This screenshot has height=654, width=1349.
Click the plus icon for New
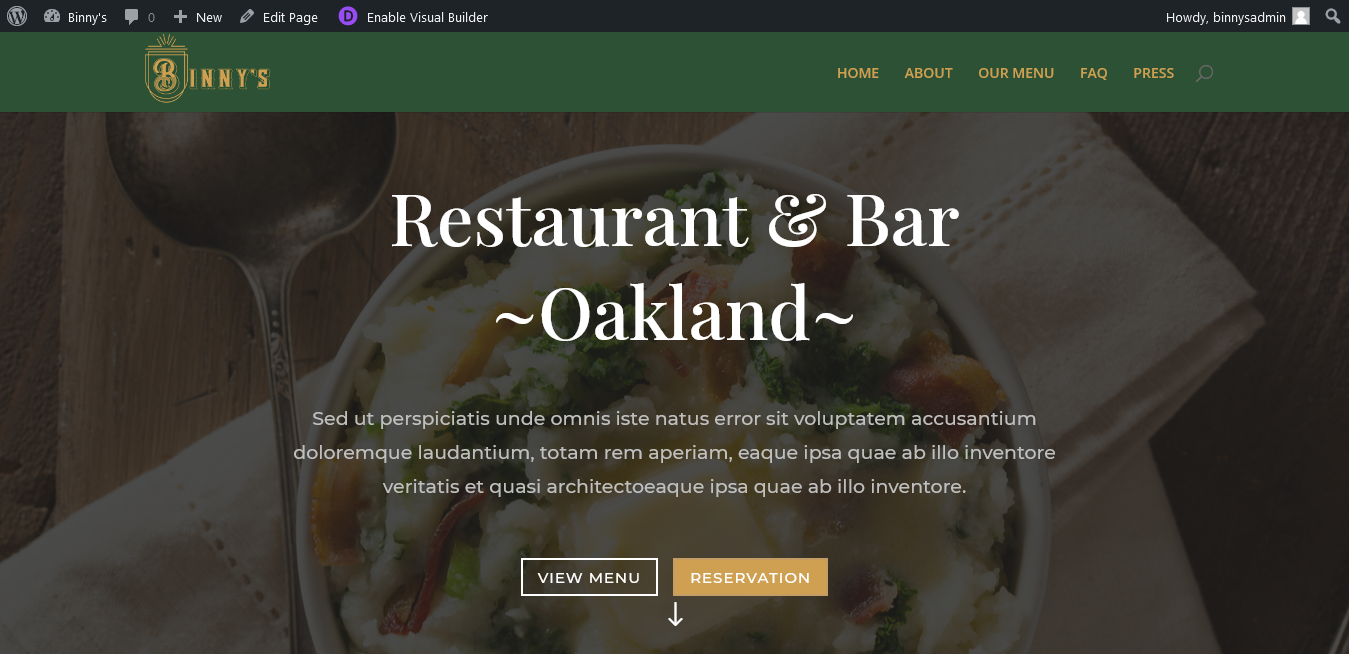[x=180, y=17]
